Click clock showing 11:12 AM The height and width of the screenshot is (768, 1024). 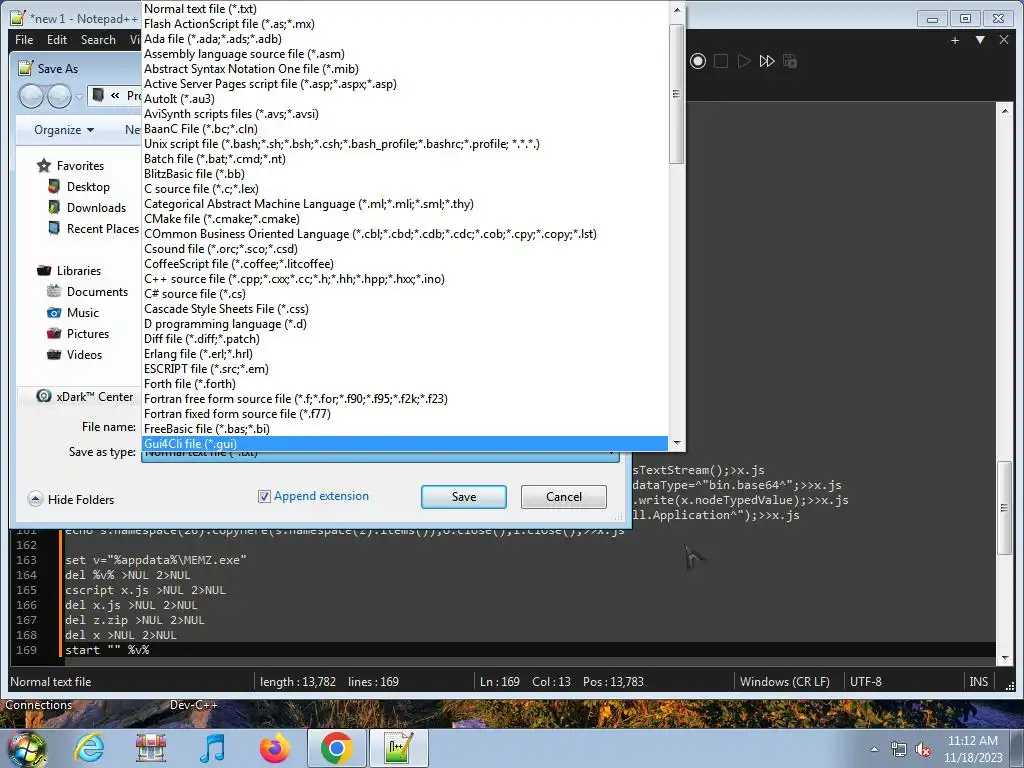click(972, 741)
